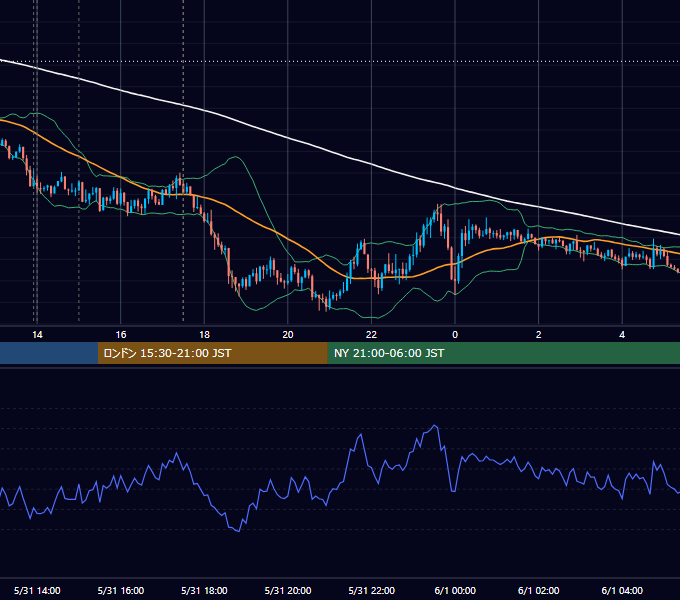This screenshot has height=600, width=680.
Task: Click the hour label 22 on the upper axis
Action: [372, 335]
